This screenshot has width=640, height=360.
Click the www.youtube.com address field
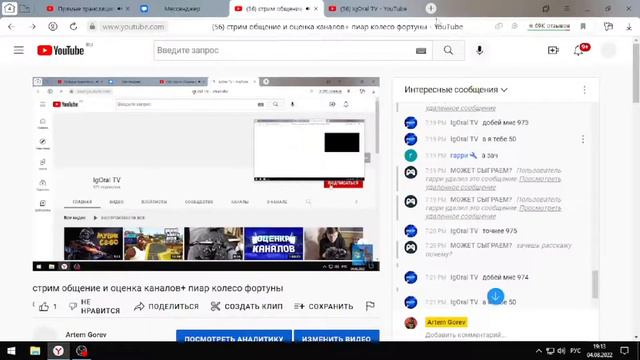click(x=133, y=27)
